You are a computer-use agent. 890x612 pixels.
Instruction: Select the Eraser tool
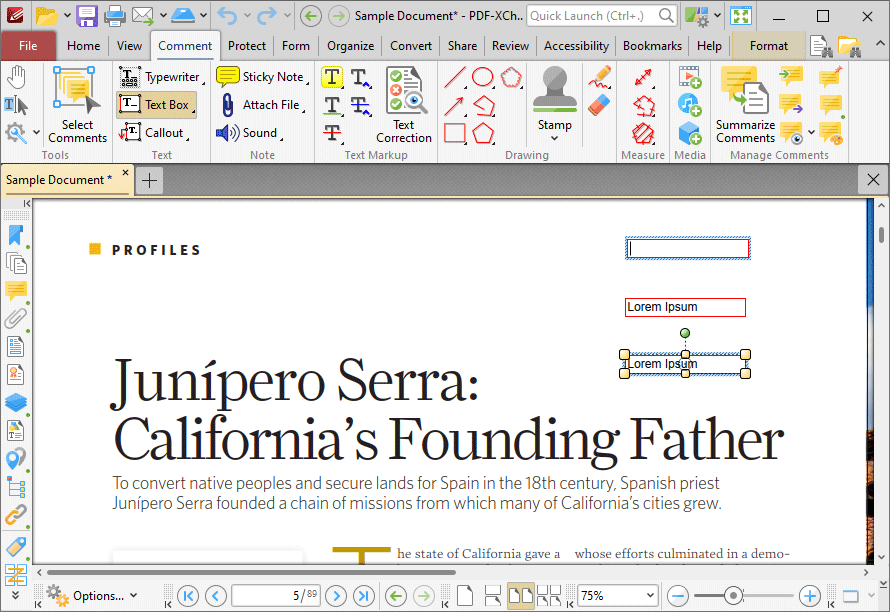(599, 104)
